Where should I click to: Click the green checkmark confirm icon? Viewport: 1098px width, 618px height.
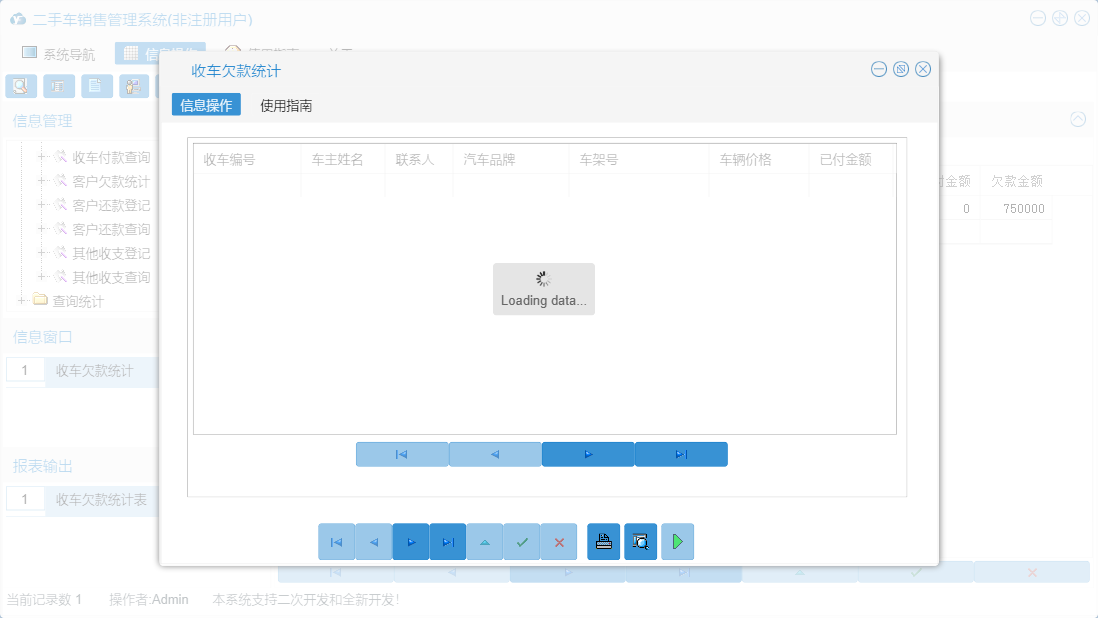pos(522,541)
